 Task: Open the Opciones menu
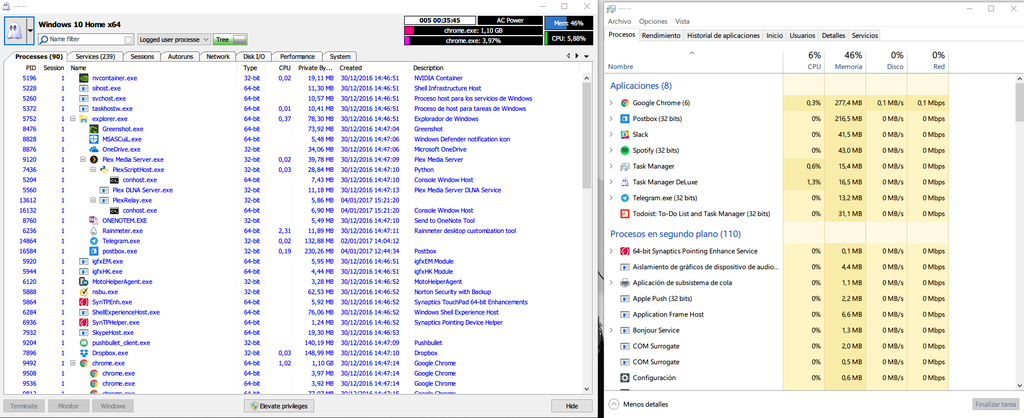tap(653, 22)
